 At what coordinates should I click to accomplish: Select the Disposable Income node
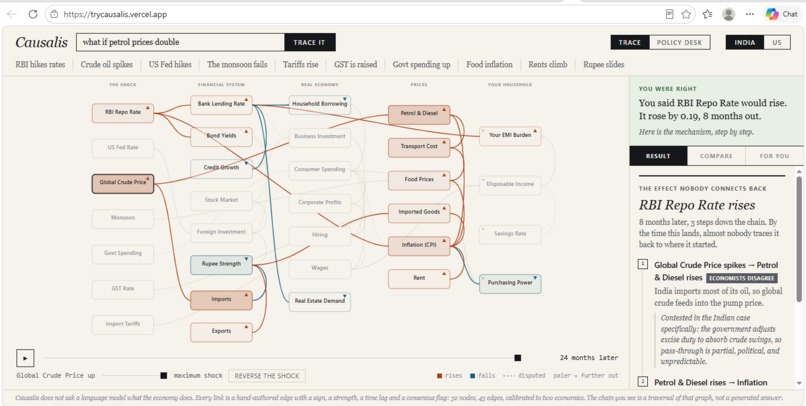(510, 185)
